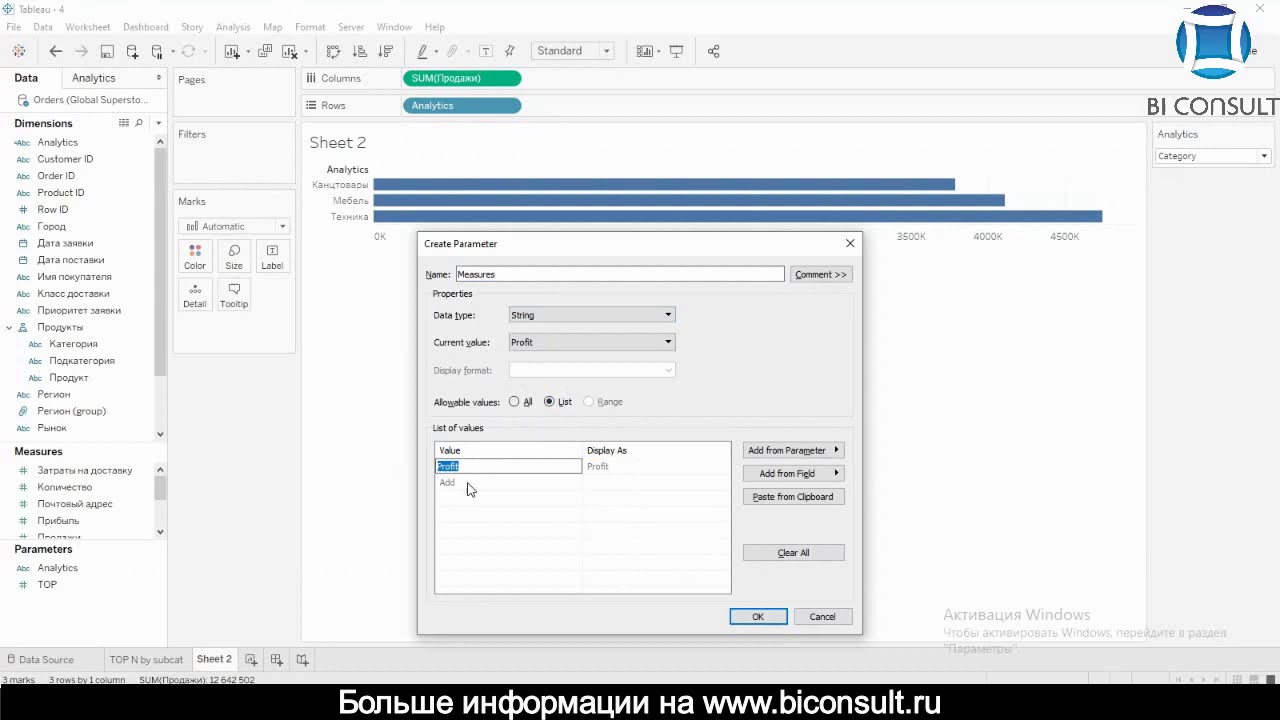Click the Show mark labels icon

[x=486, y=51]
